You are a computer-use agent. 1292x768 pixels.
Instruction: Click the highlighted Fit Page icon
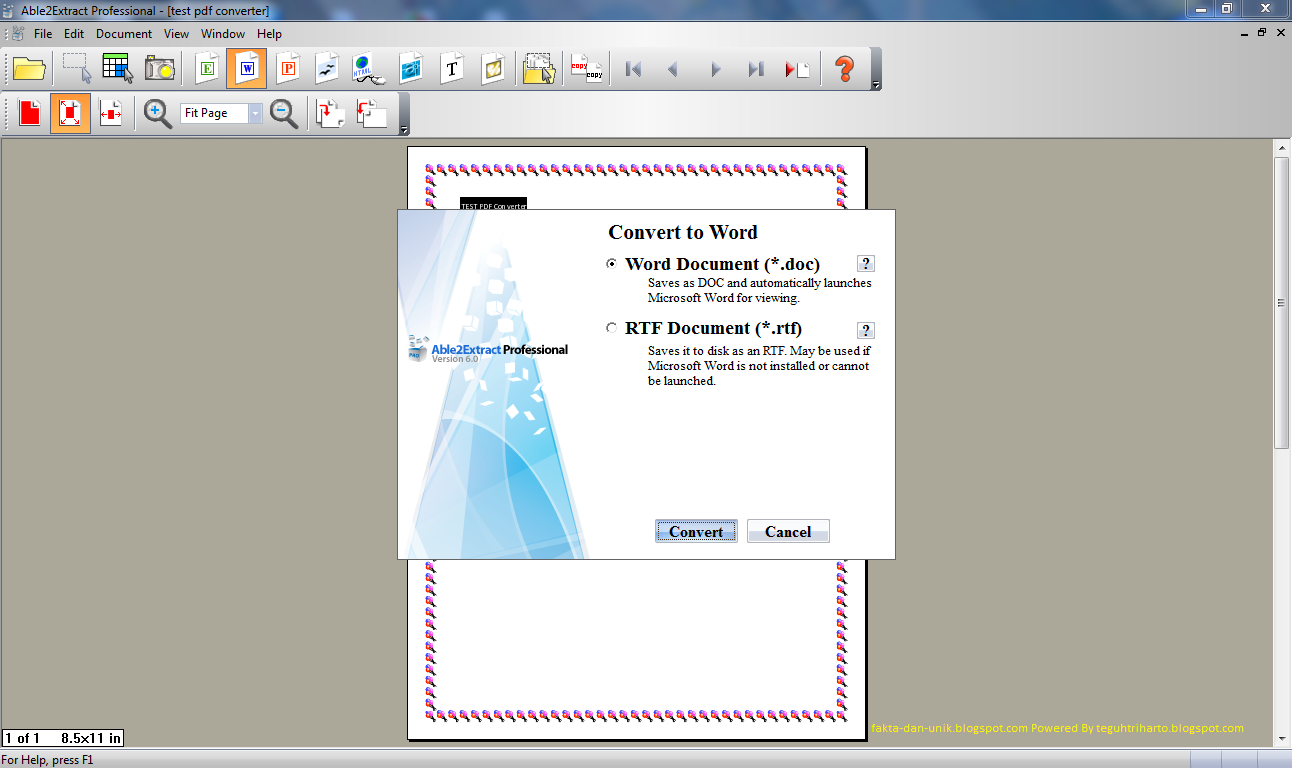(x=70, y=114)
